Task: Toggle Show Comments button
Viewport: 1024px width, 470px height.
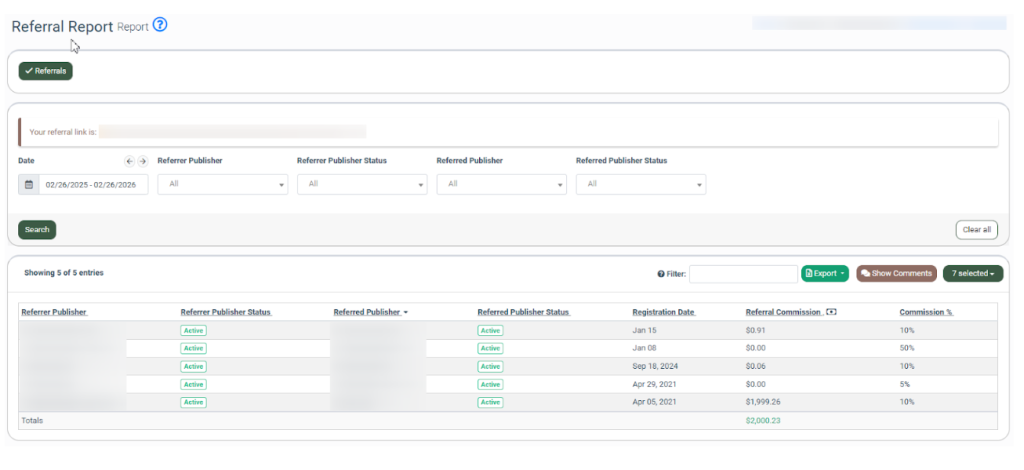Action: [x=896, y=273]
